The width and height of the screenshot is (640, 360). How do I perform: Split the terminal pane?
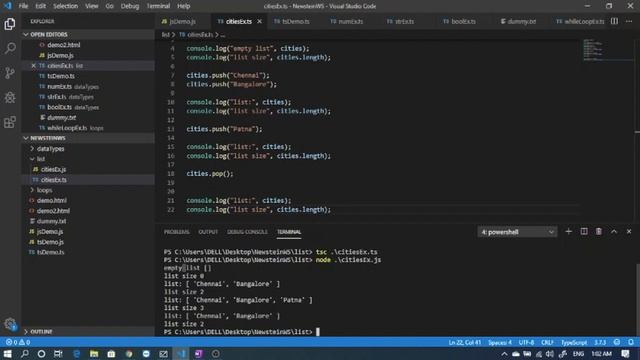point(584,231)
